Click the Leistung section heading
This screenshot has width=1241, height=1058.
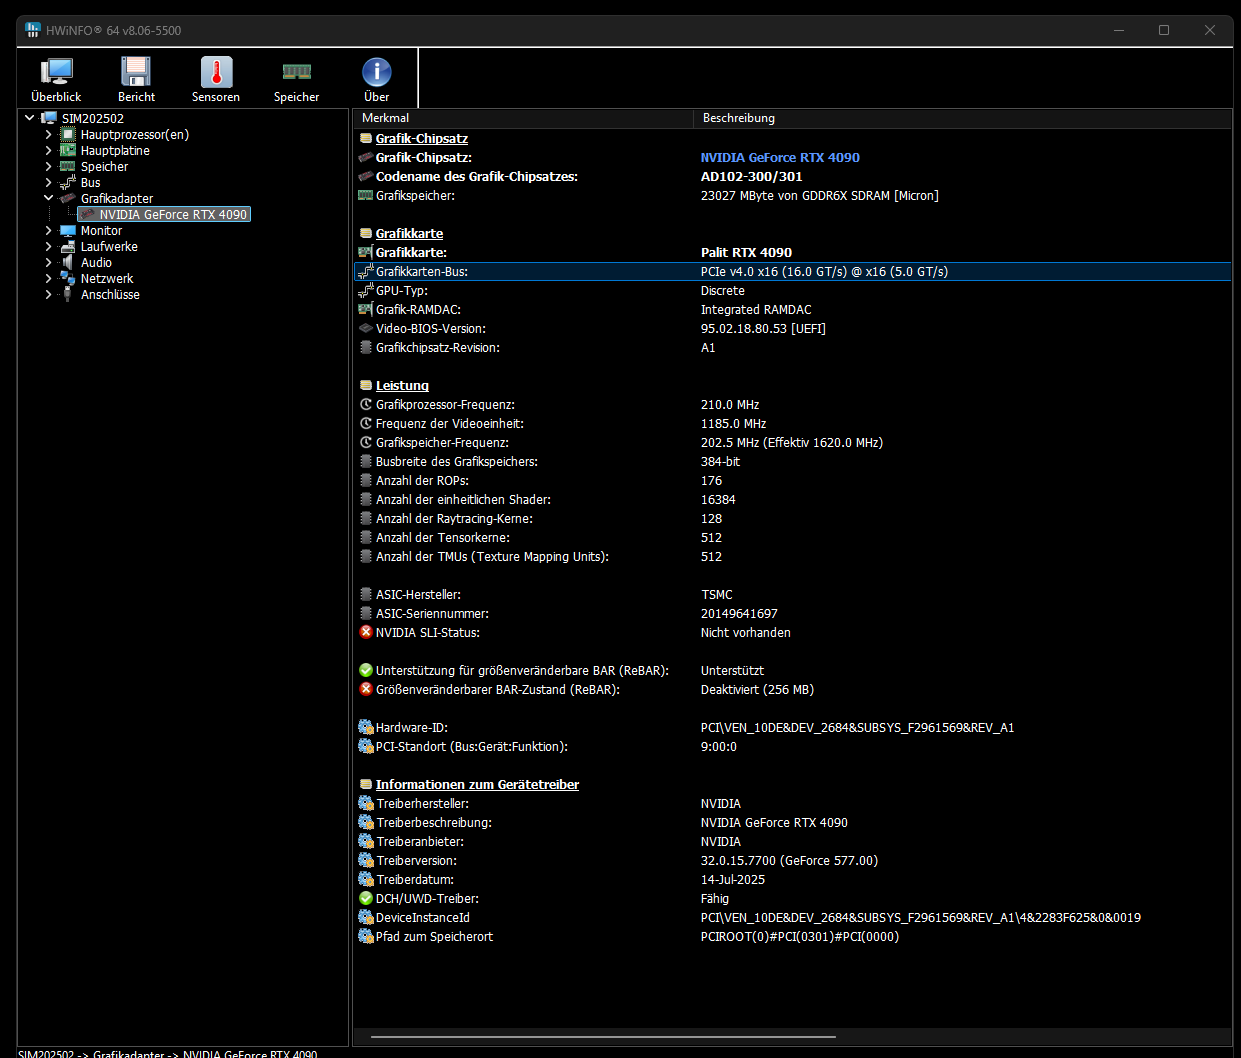(x=402, y=385)
